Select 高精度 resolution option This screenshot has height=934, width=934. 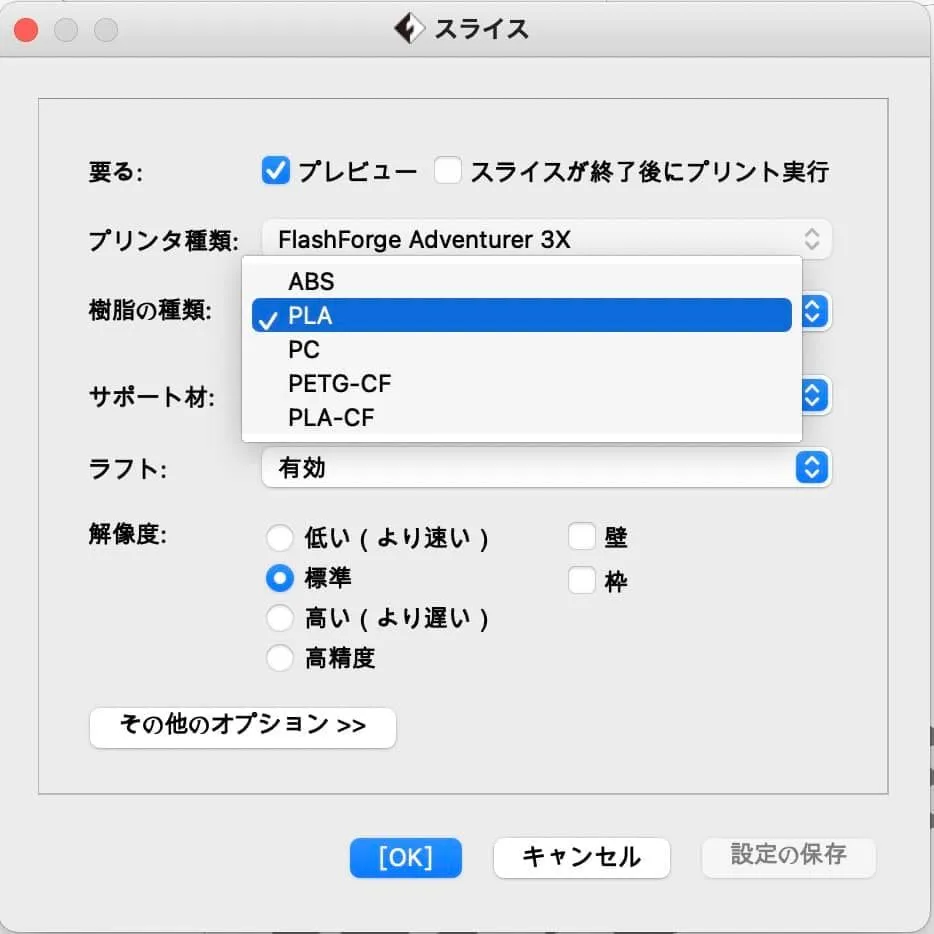[279, 658]
